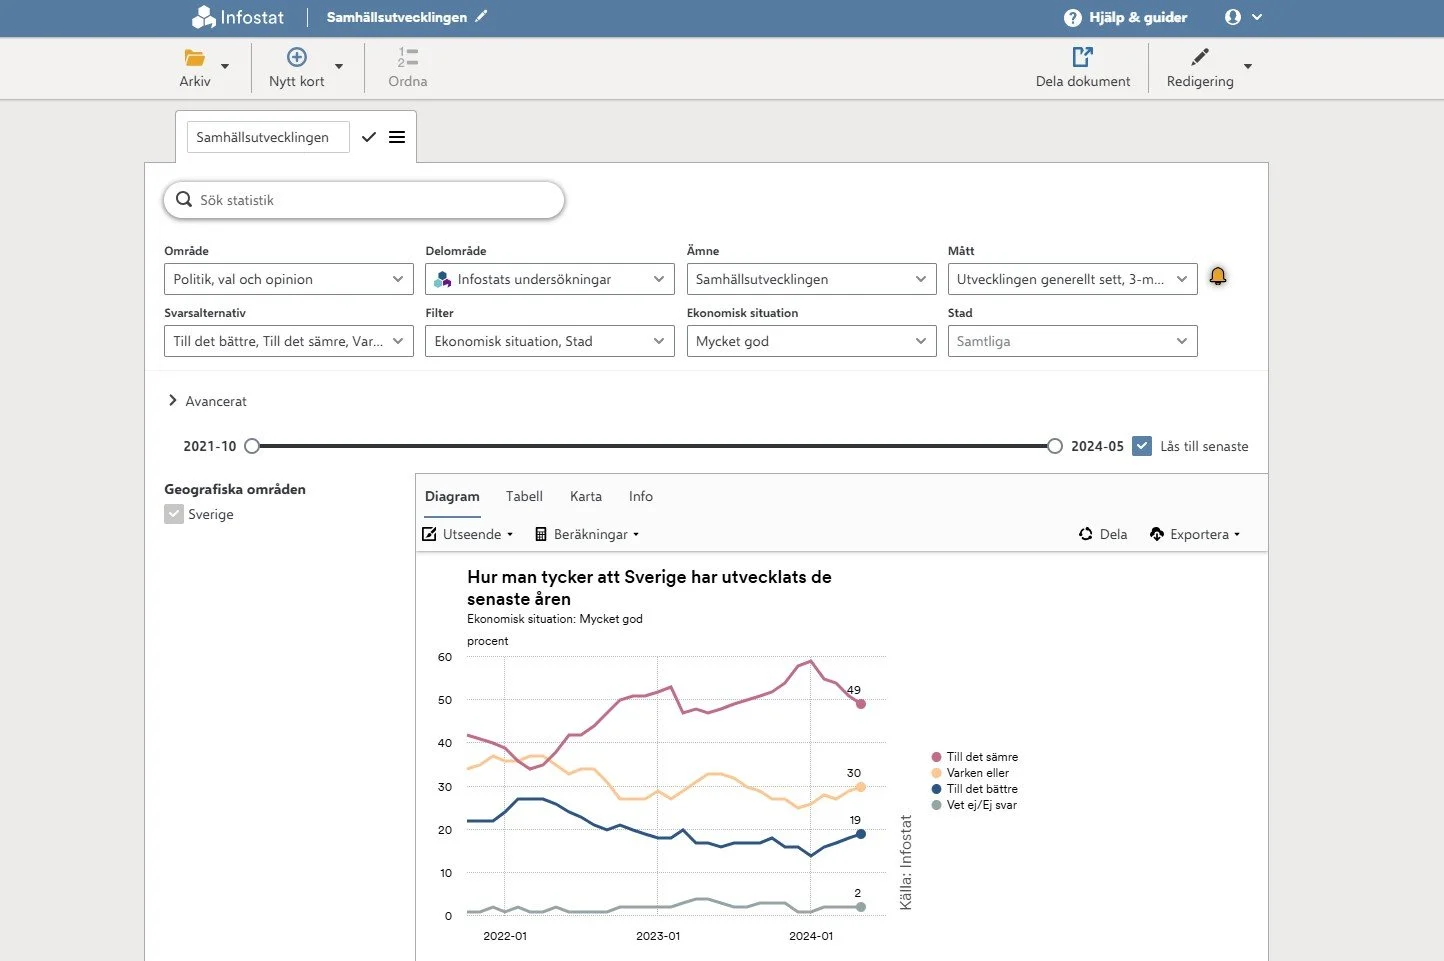Click the notification bell icon
This screenshot has height=961, width=1444.
click(1218, 276)
